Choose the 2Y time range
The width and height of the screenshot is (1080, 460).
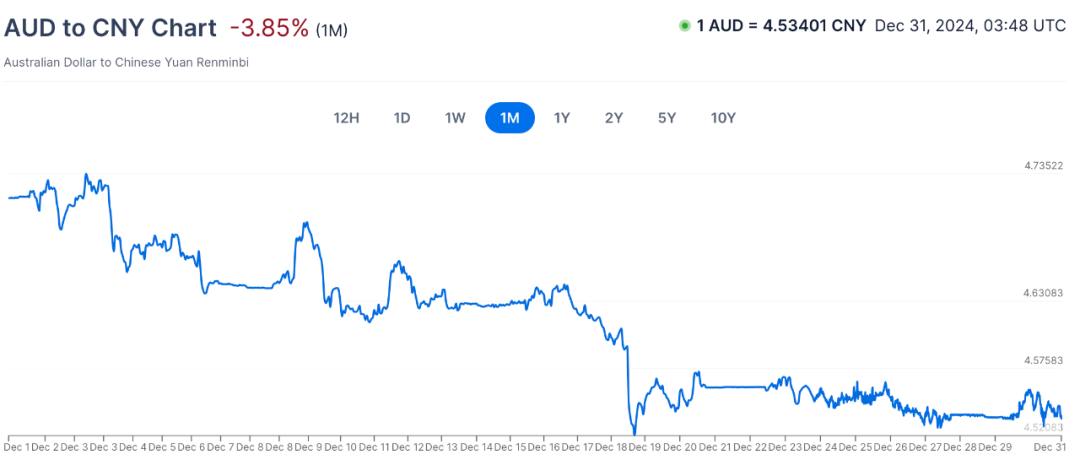coord(614,118)
